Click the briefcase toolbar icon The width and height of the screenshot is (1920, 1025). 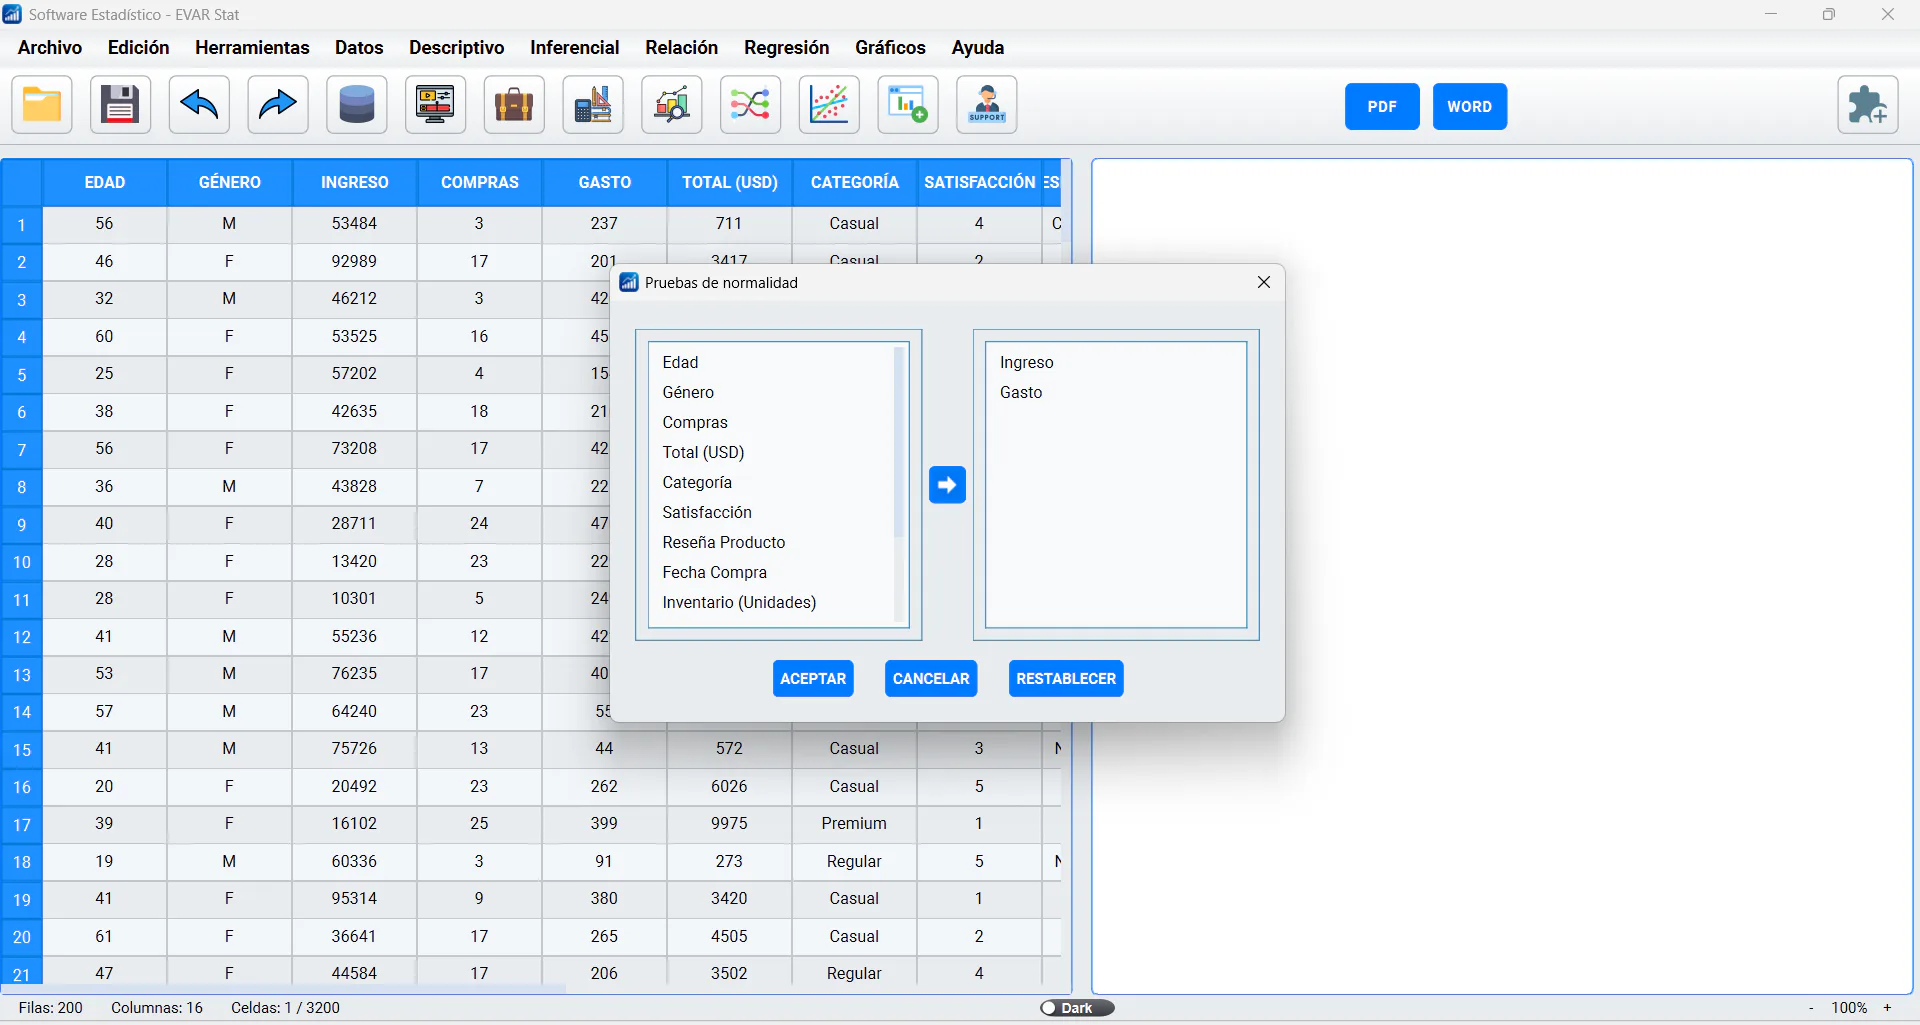point(514,105)
